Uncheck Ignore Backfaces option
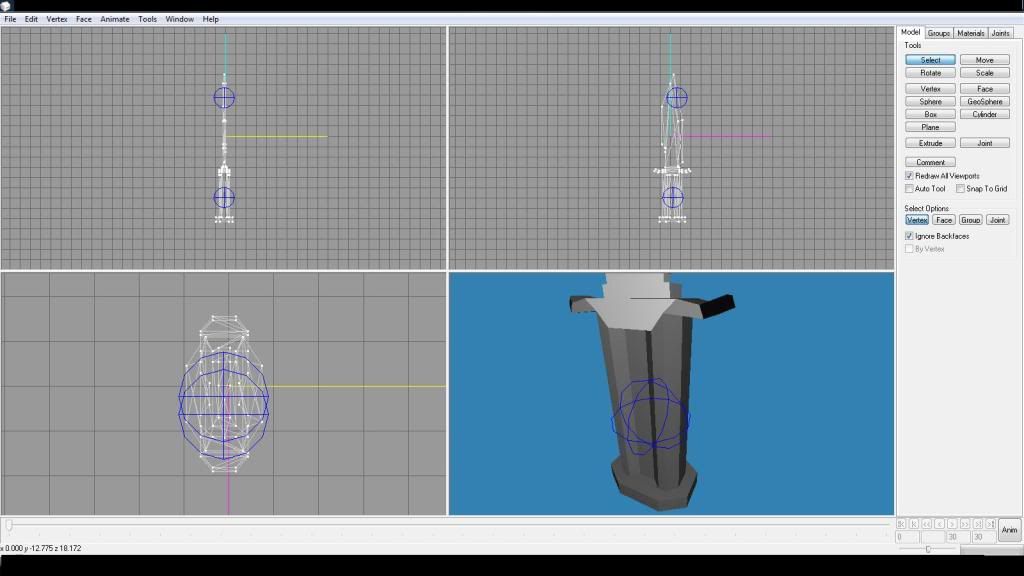This screenshot has width=1024, height=576. (909, 236)
